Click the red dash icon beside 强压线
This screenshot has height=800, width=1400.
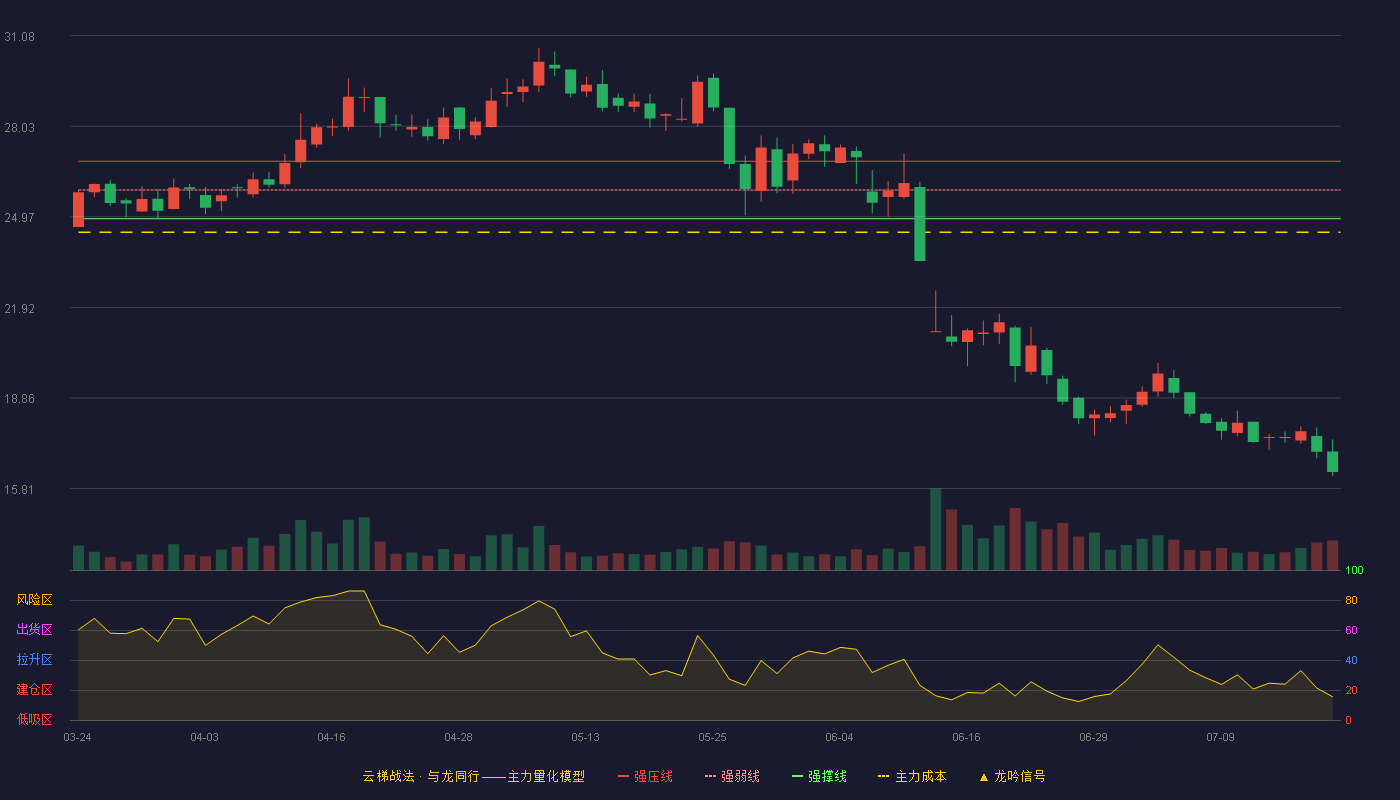point(623,777)
